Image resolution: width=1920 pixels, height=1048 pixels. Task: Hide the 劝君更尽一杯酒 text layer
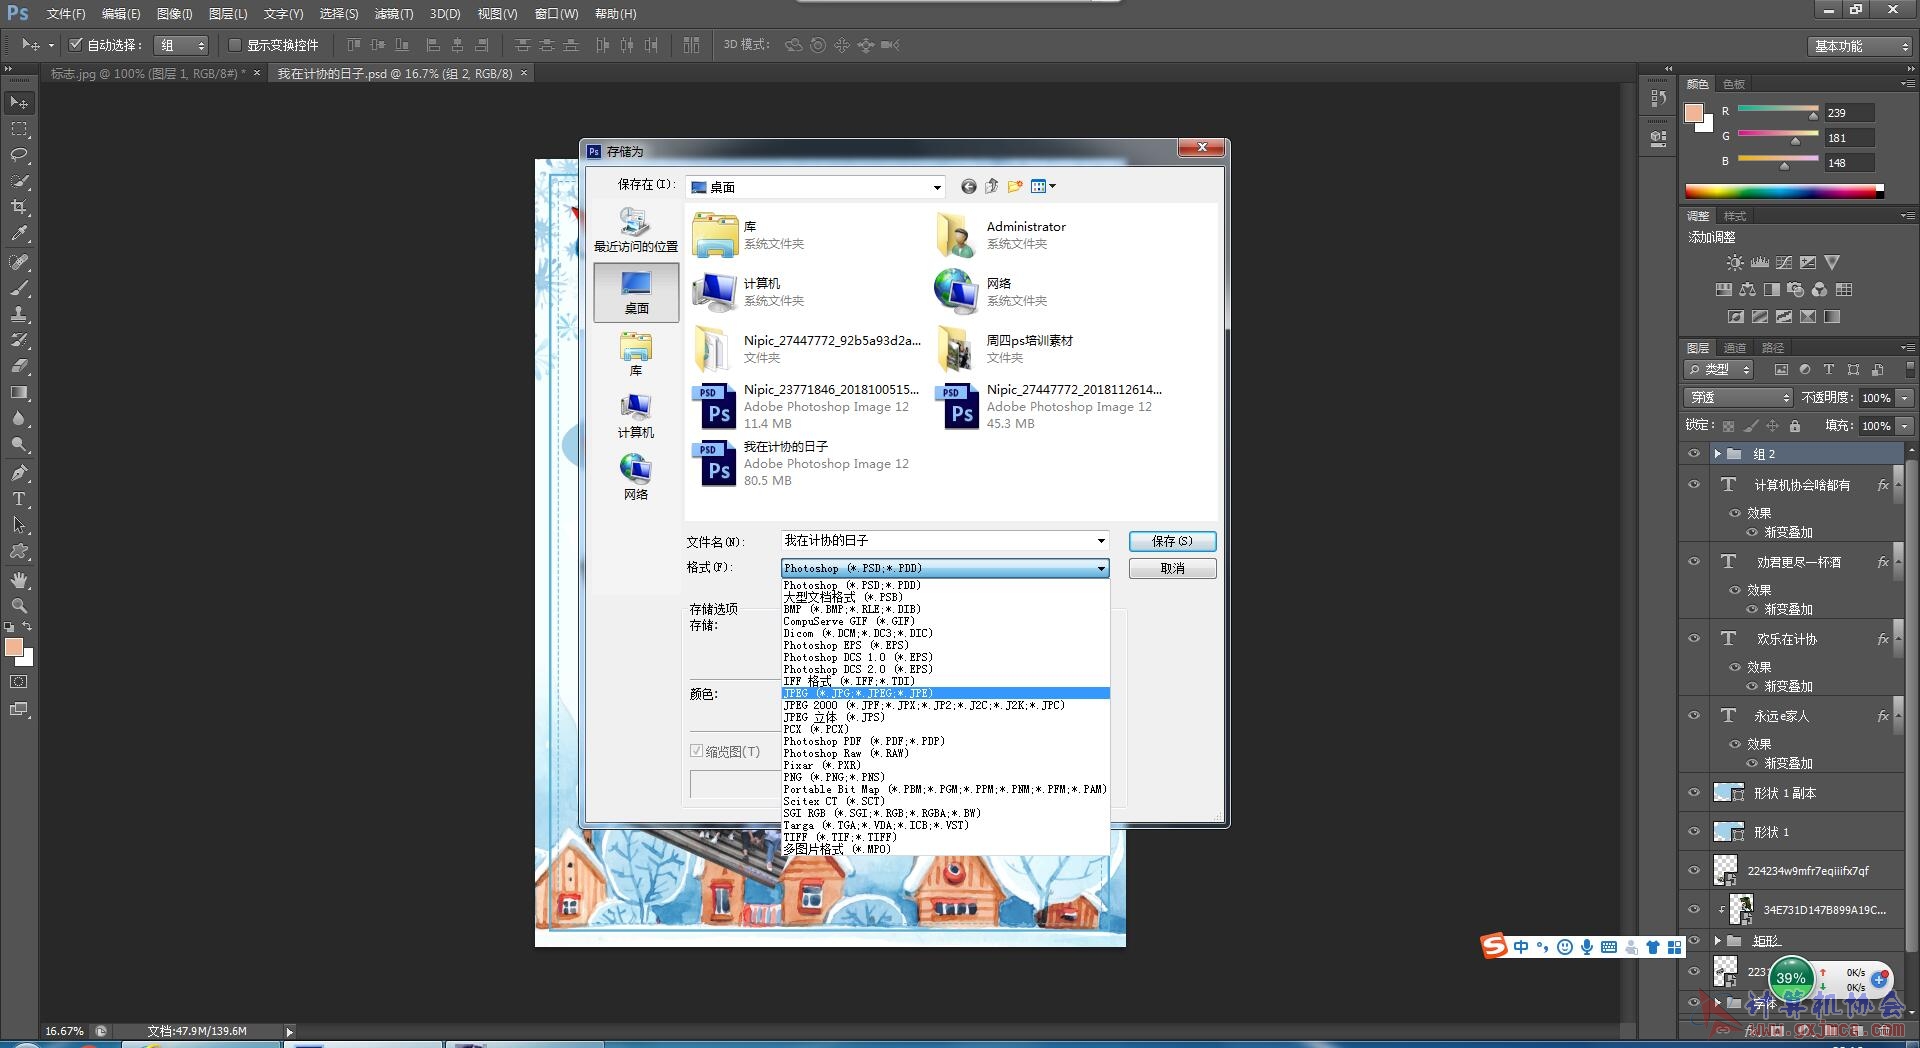[x=1694, y=561]
